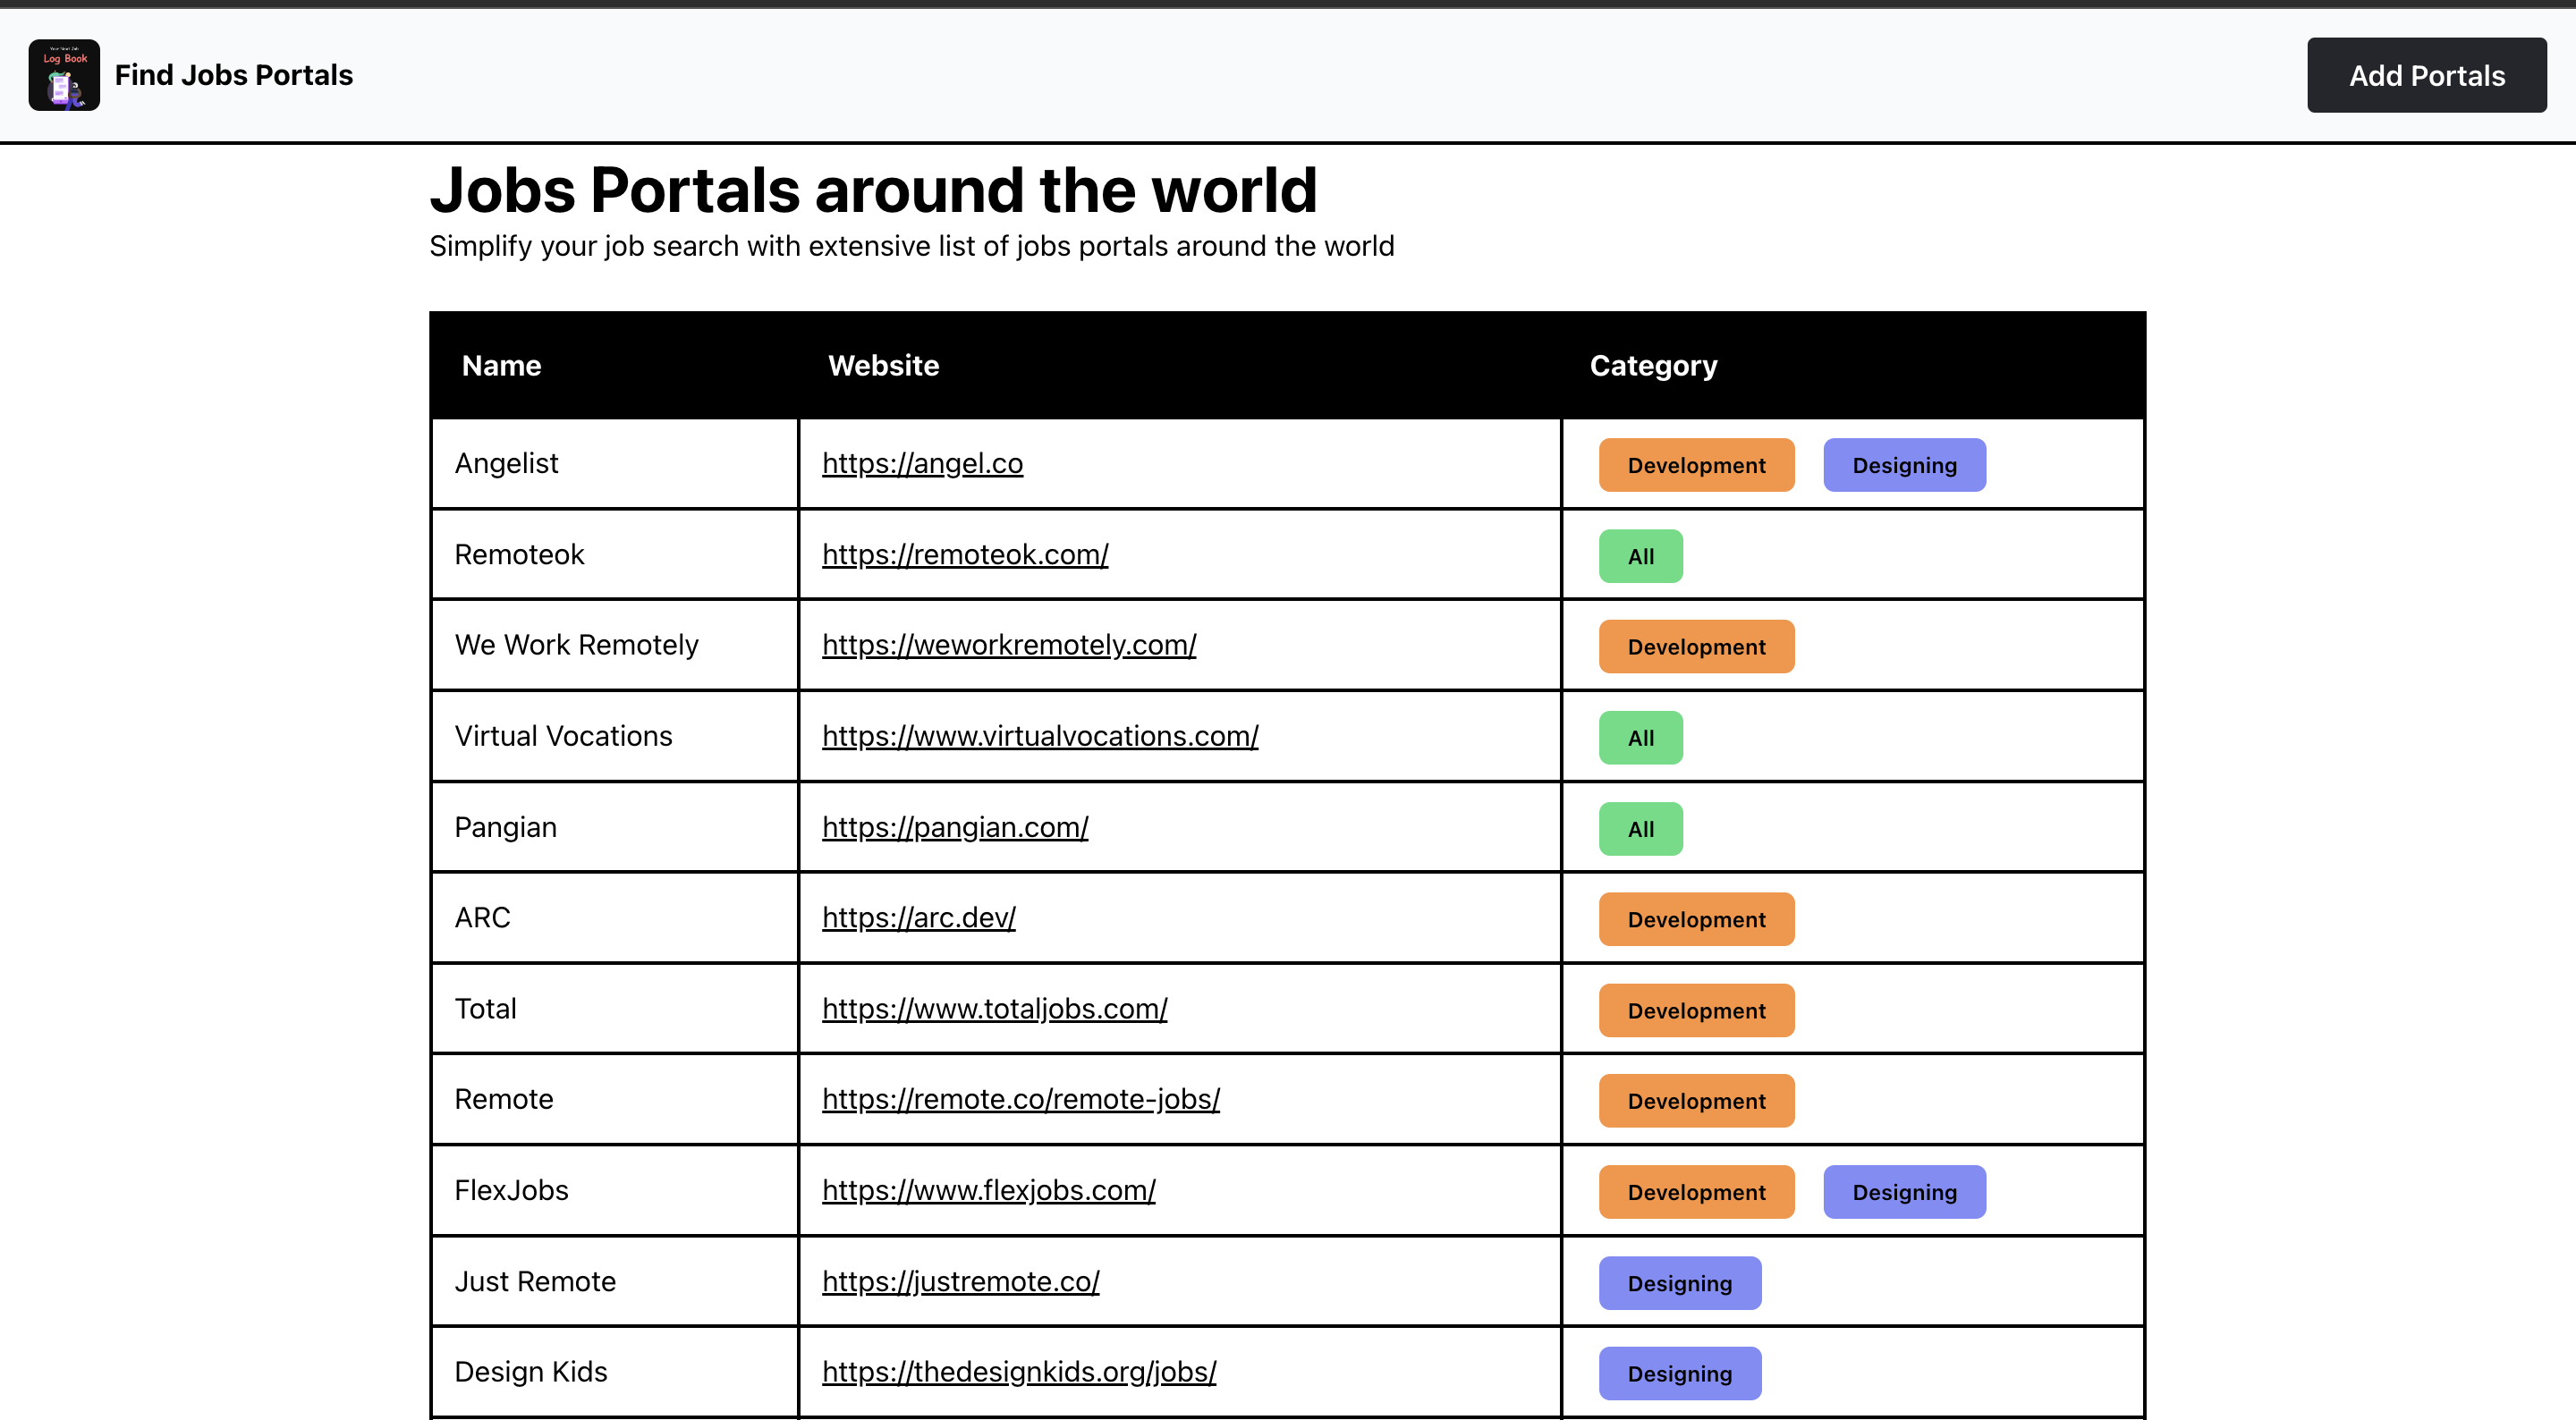Open the totaljobs.com link

tap(994, 1008)
